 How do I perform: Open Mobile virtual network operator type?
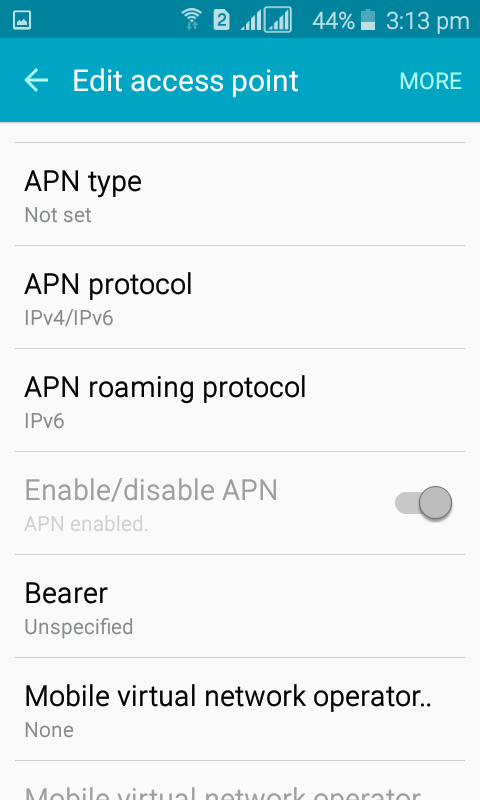pyautogui.click(x=240, y=710)
